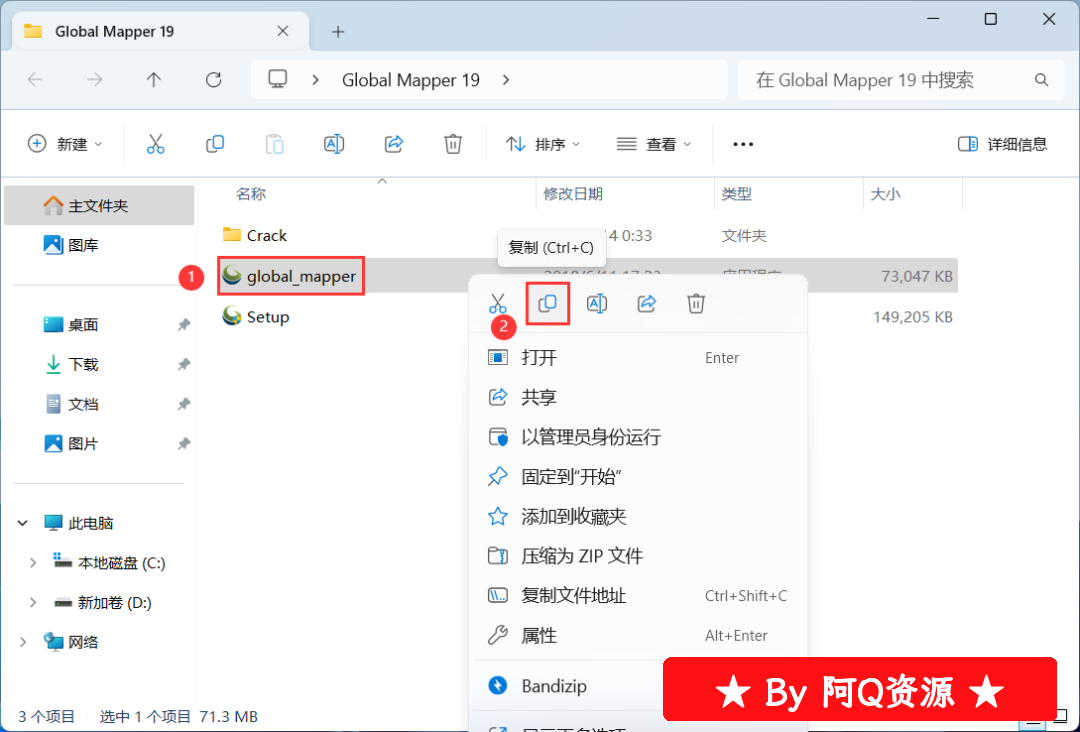This screenshot has width=1080, height=732.
Task: Navigate up one folder level
Action: click(154, 80)
